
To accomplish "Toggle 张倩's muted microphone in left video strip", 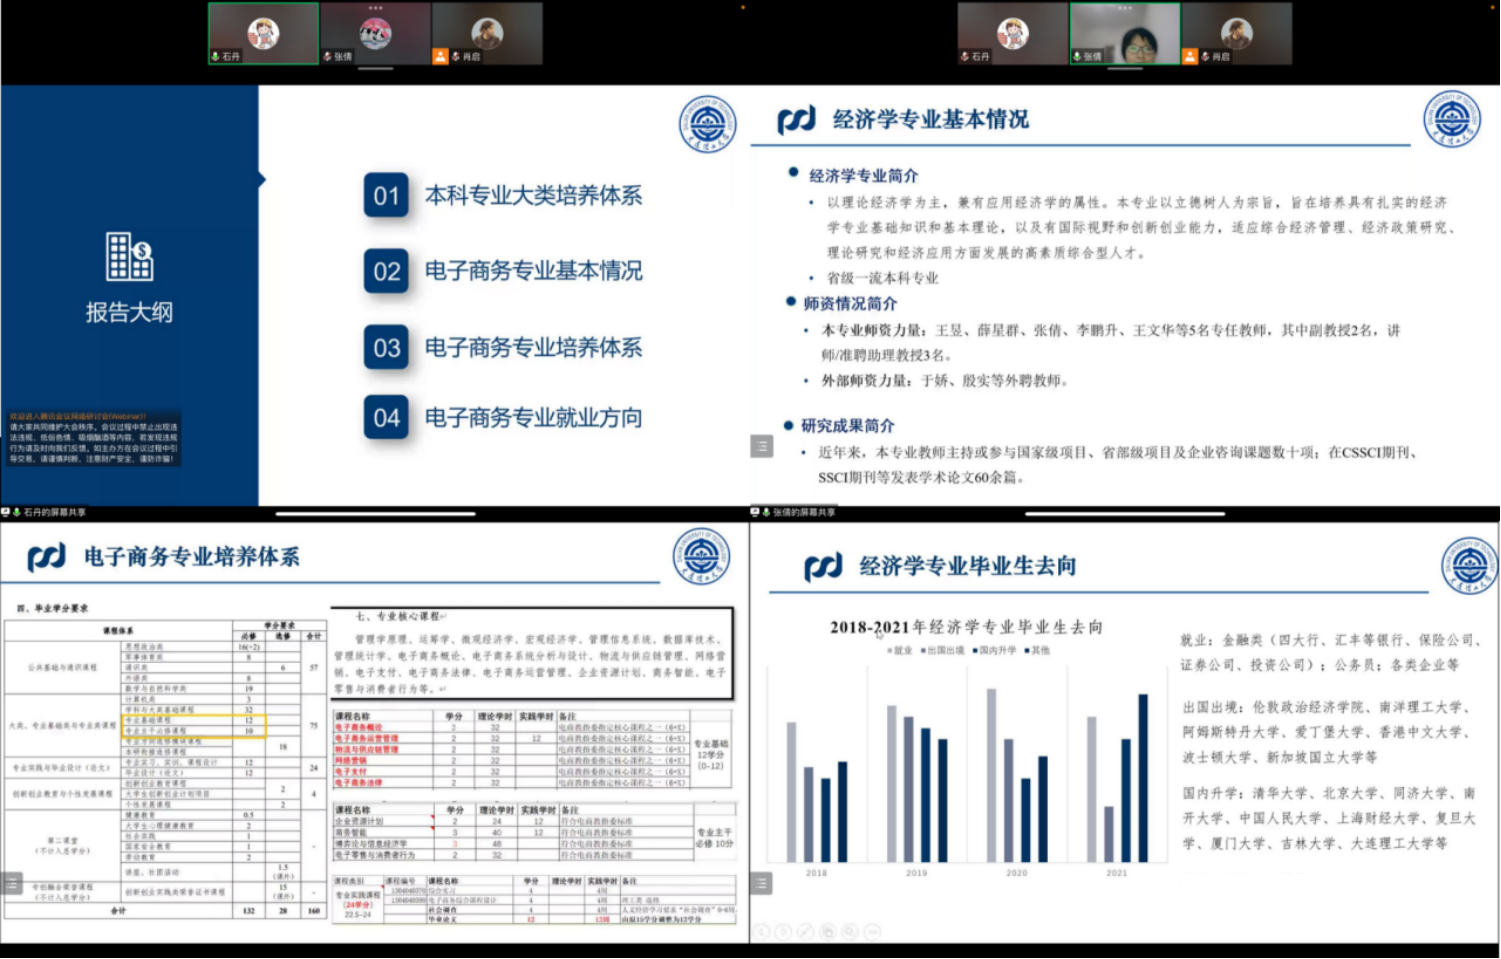I will pos(328,57).
